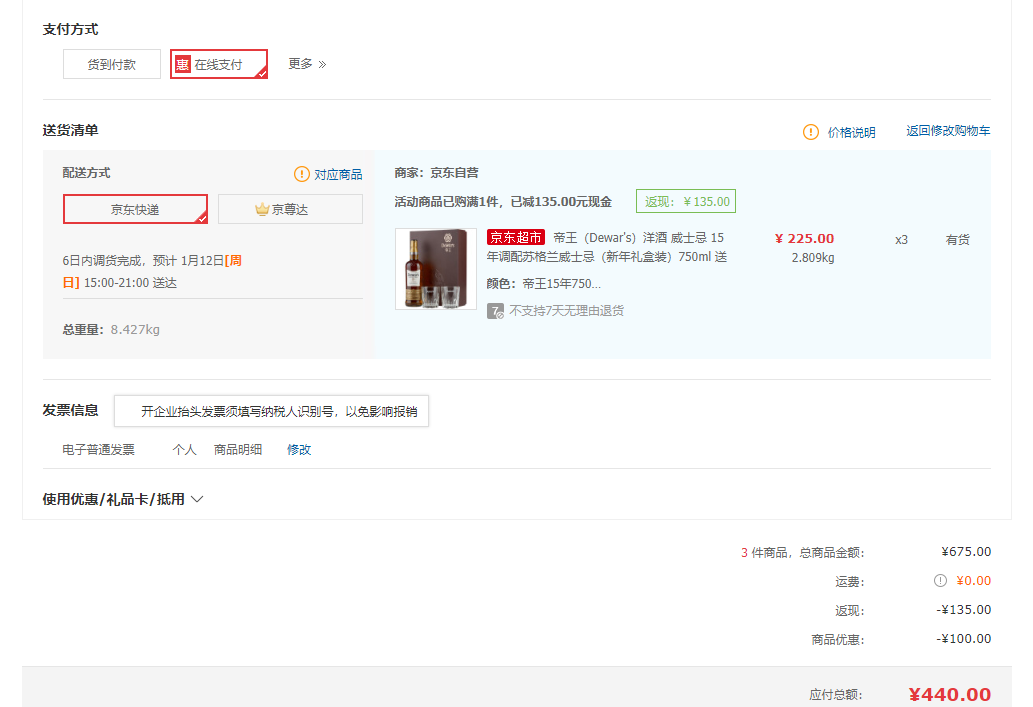Screen dimensions: 1033x707
Task: Click the 总重量 8.427kg text
Action: (x=111, y=329)
